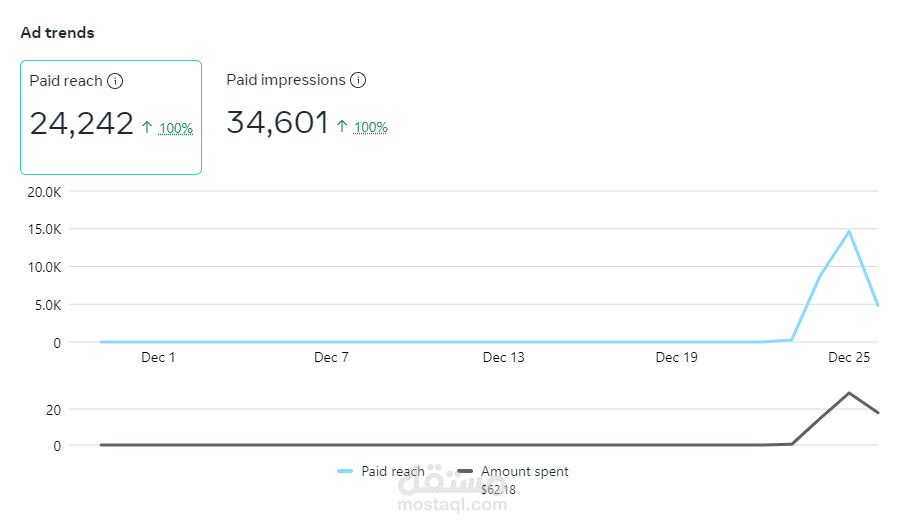The height and width of the screenshot is (525, 906).
Task: Click the peak of the blue Paid reach line
Action: (x=849, y=231)
